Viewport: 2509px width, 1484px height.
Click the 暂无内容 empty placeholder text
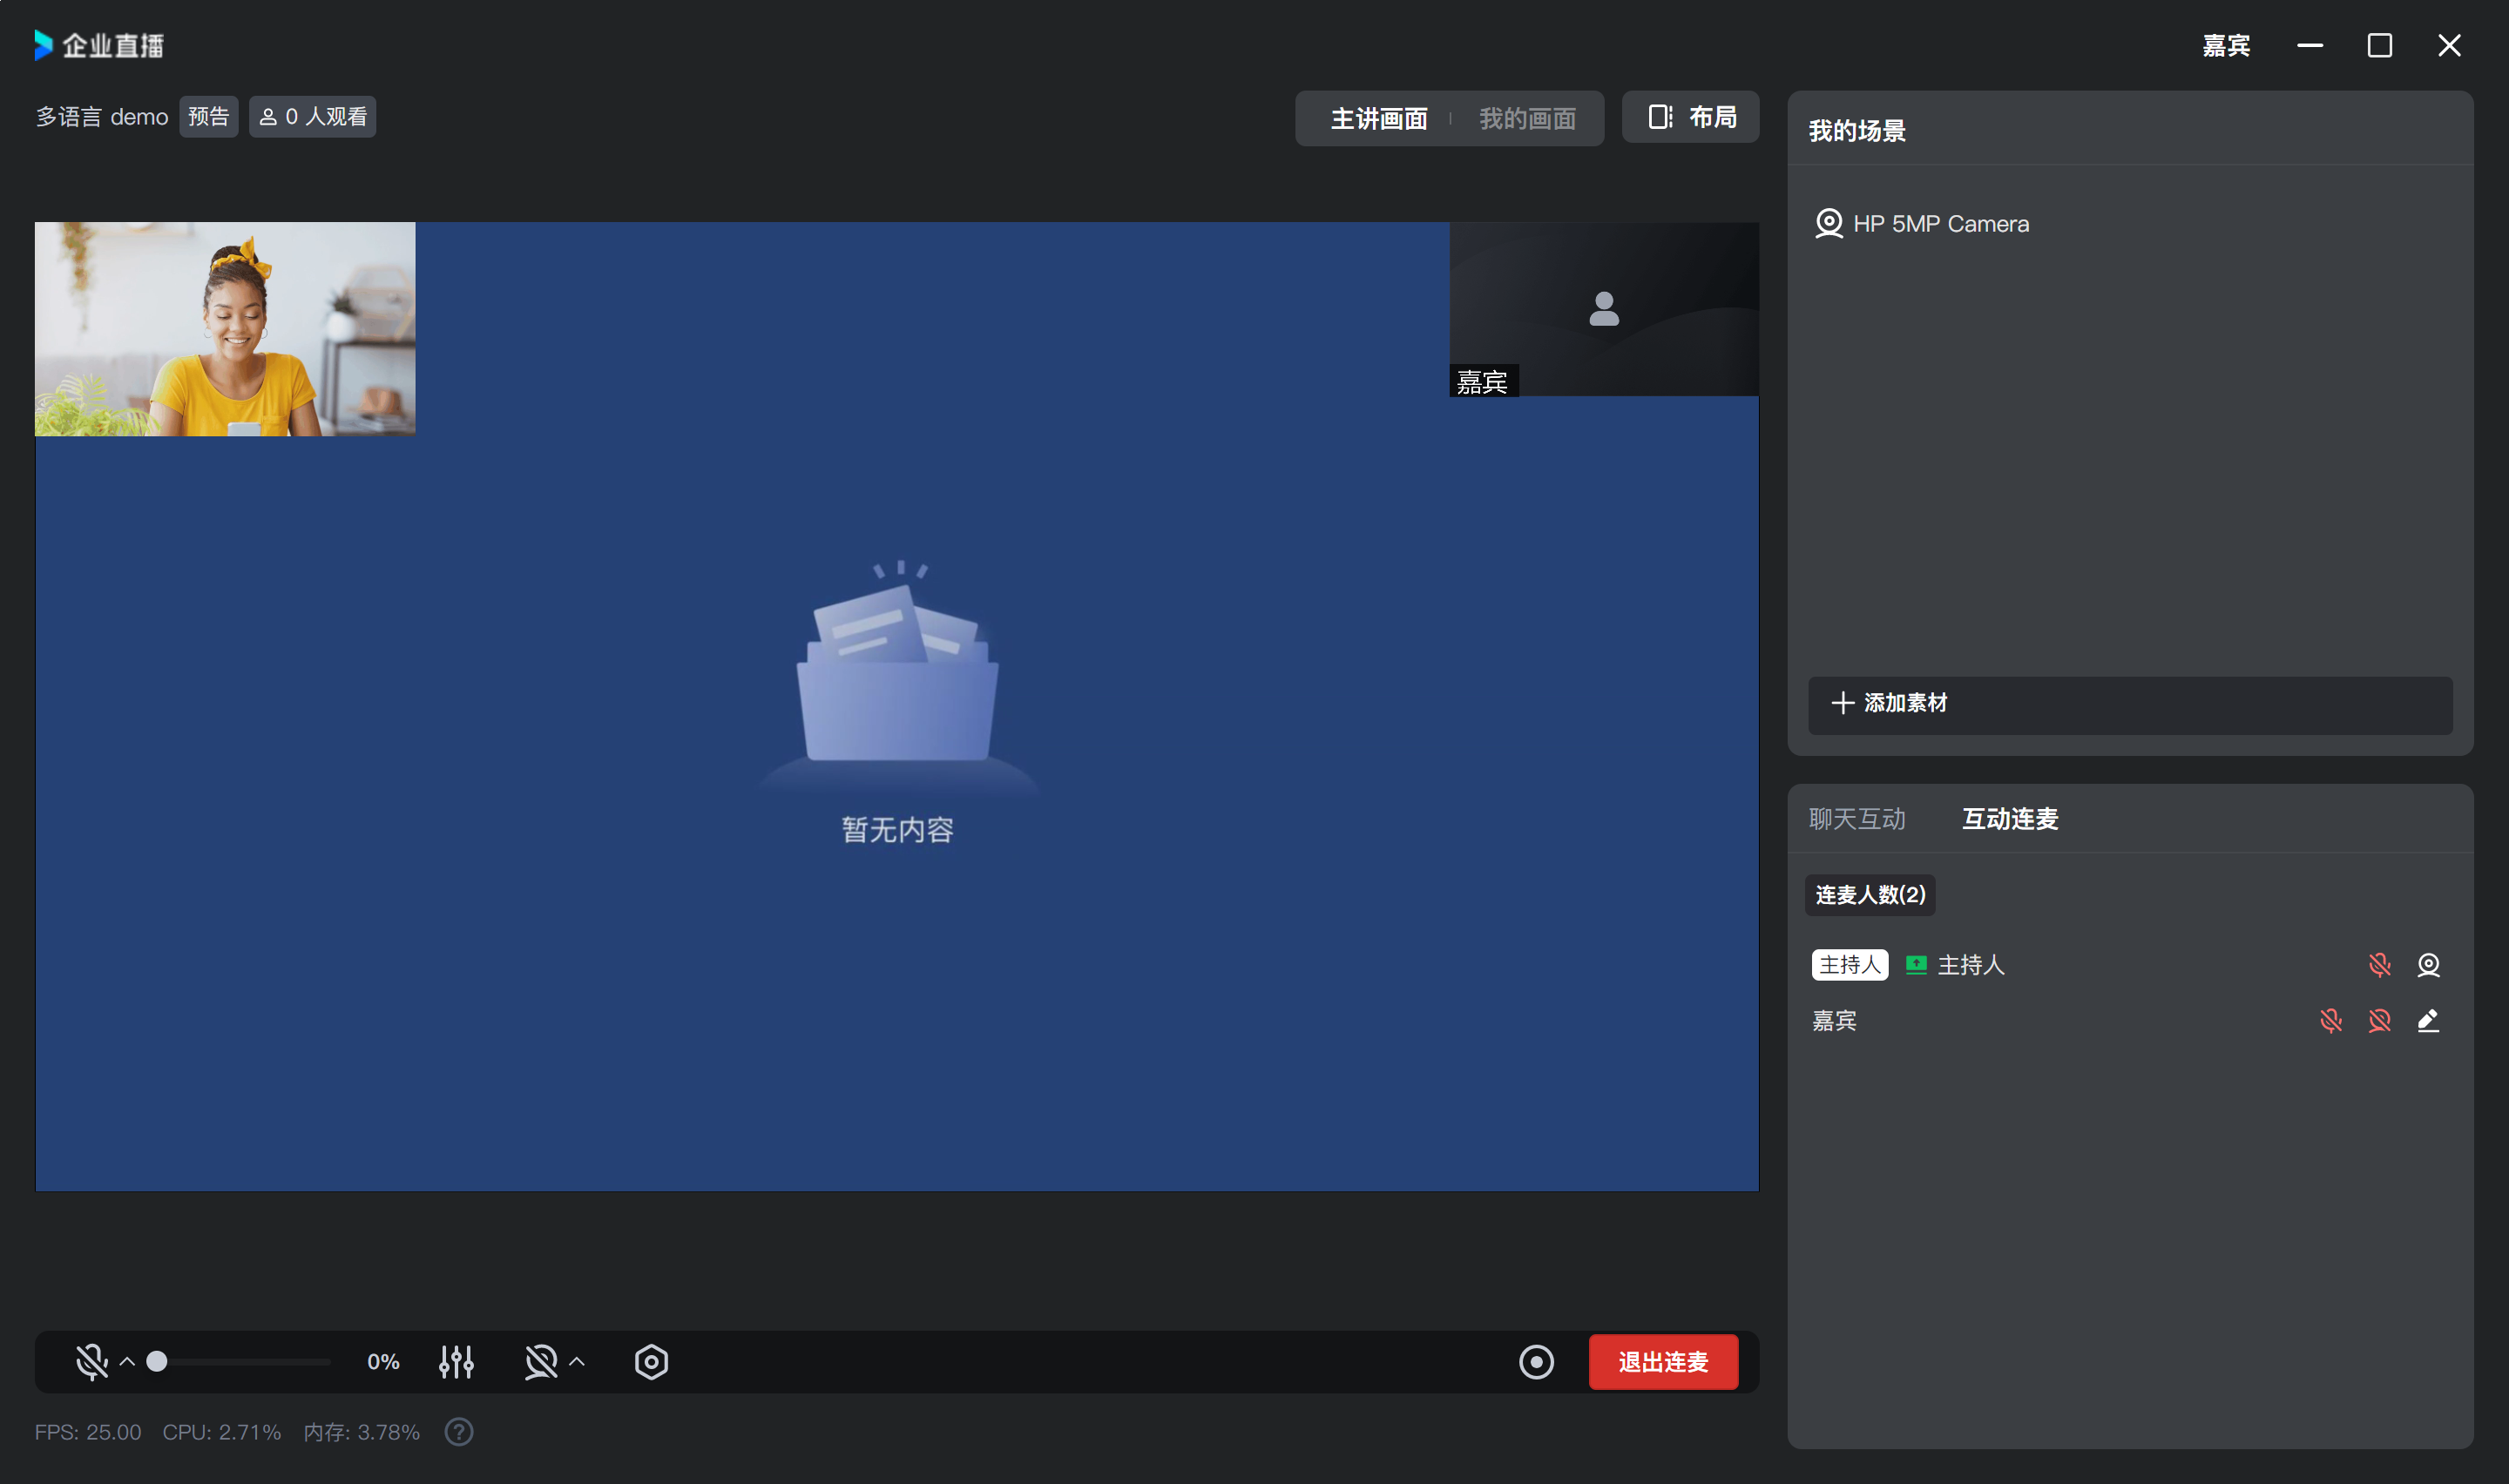tap(897, 829)
